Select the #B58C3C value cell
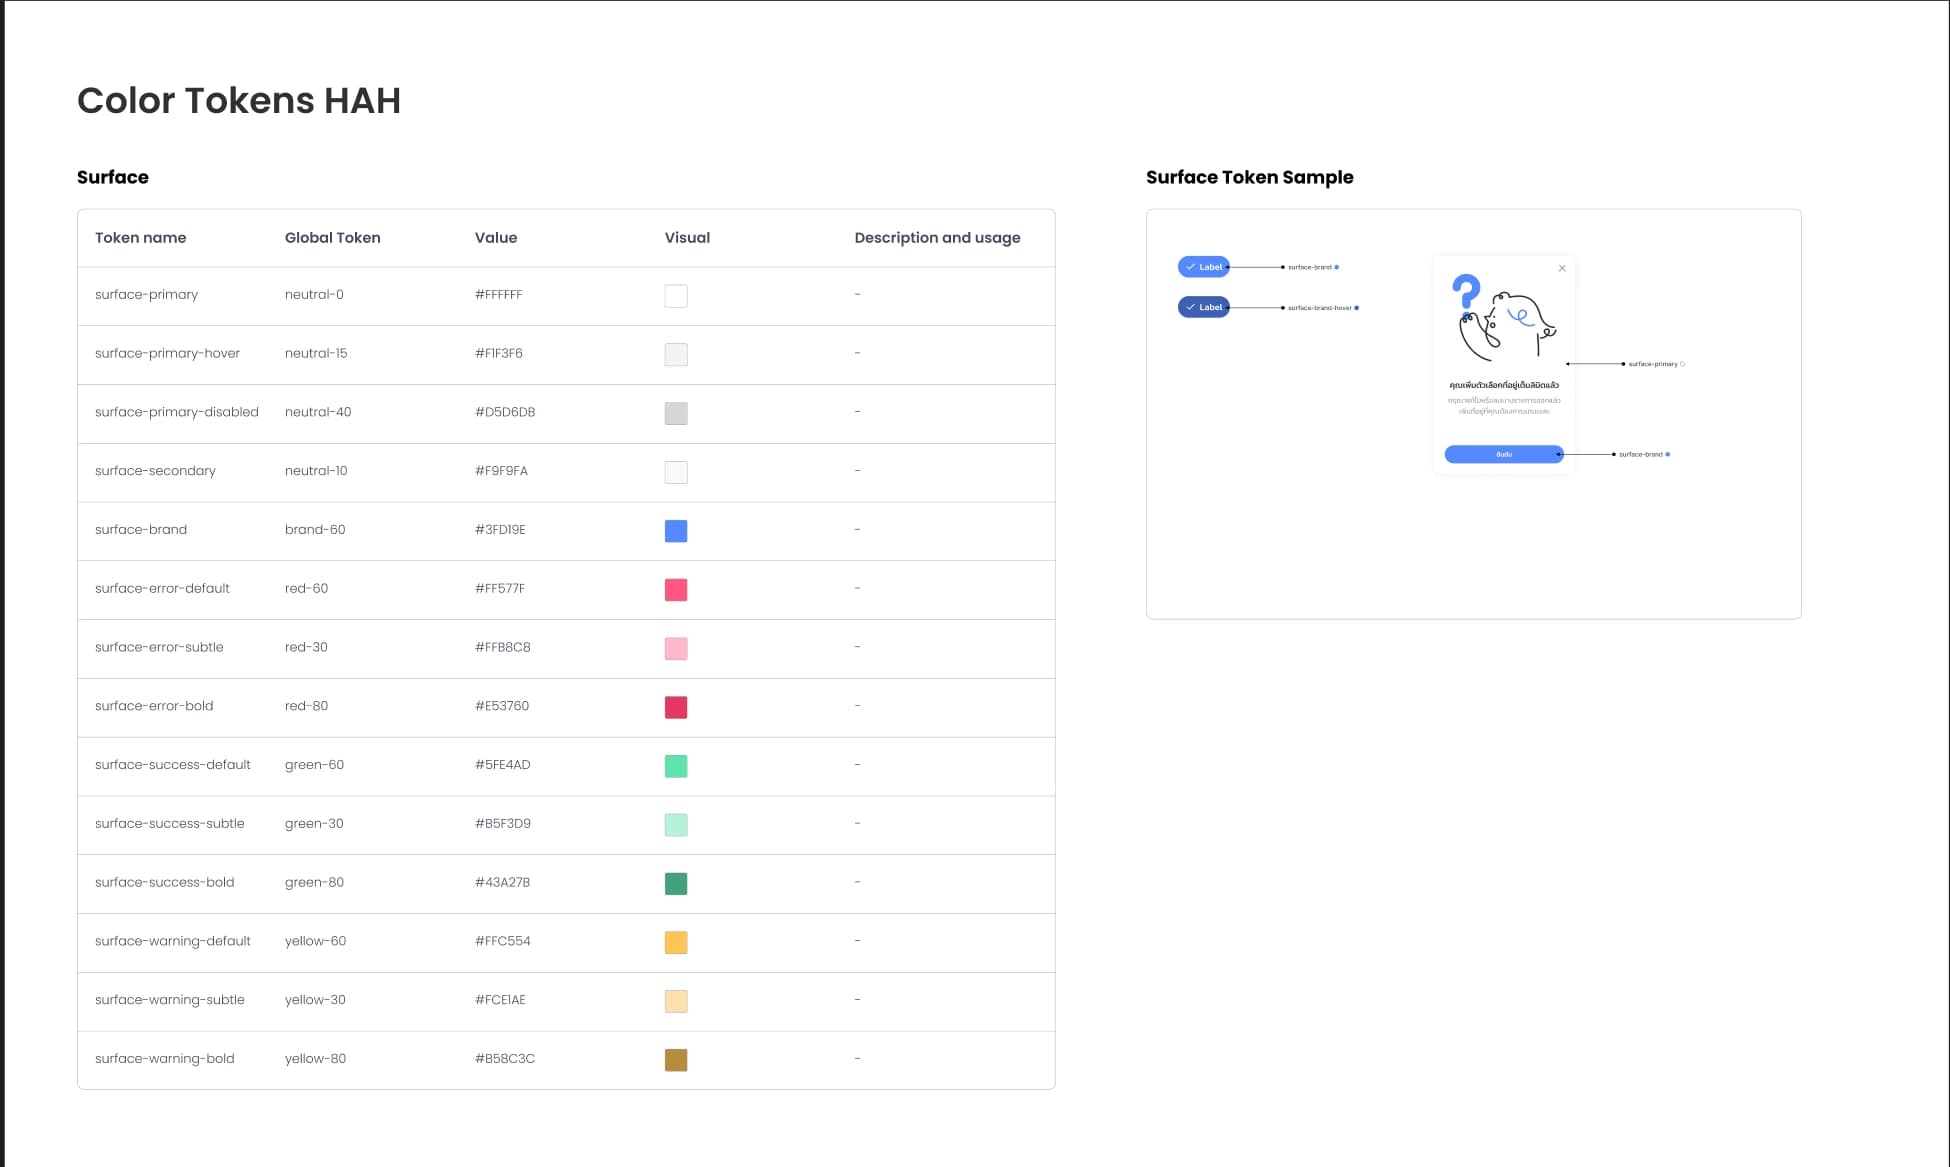The height and width of the screenshot is (1167, 1950). tap(505, 1059)
